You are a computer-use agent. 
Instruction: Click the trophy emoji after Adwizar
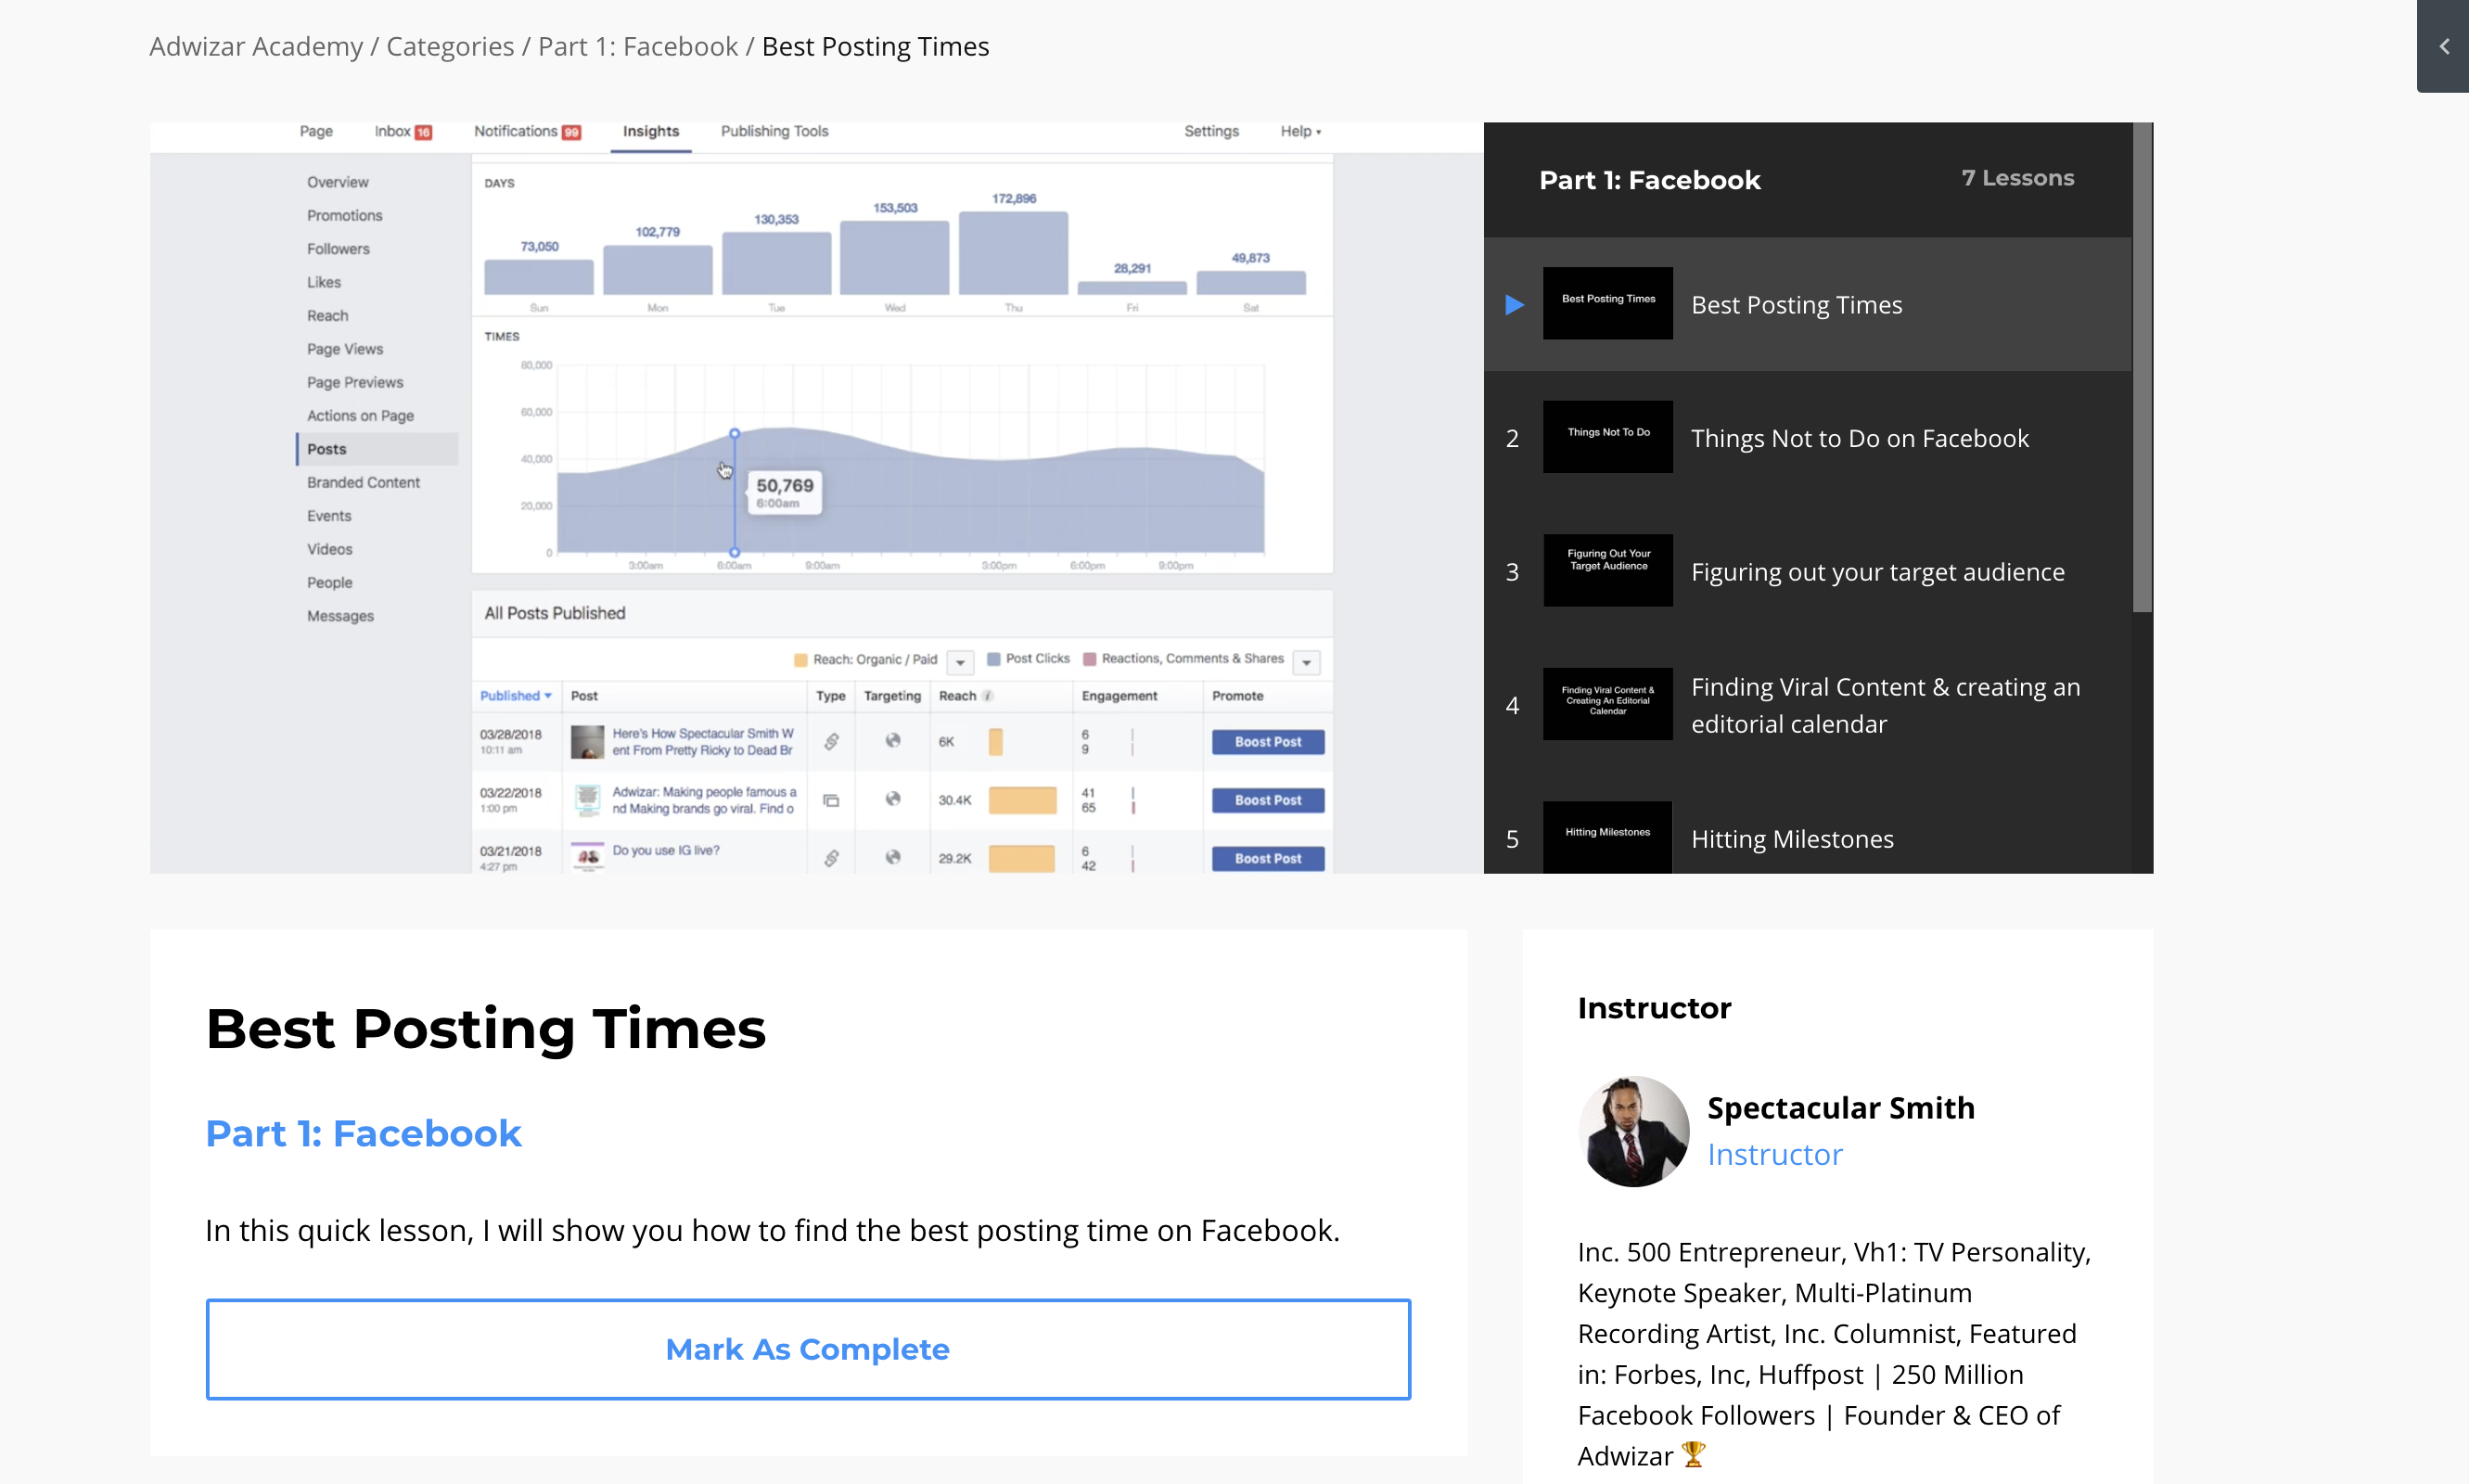coord(1693,1454)
